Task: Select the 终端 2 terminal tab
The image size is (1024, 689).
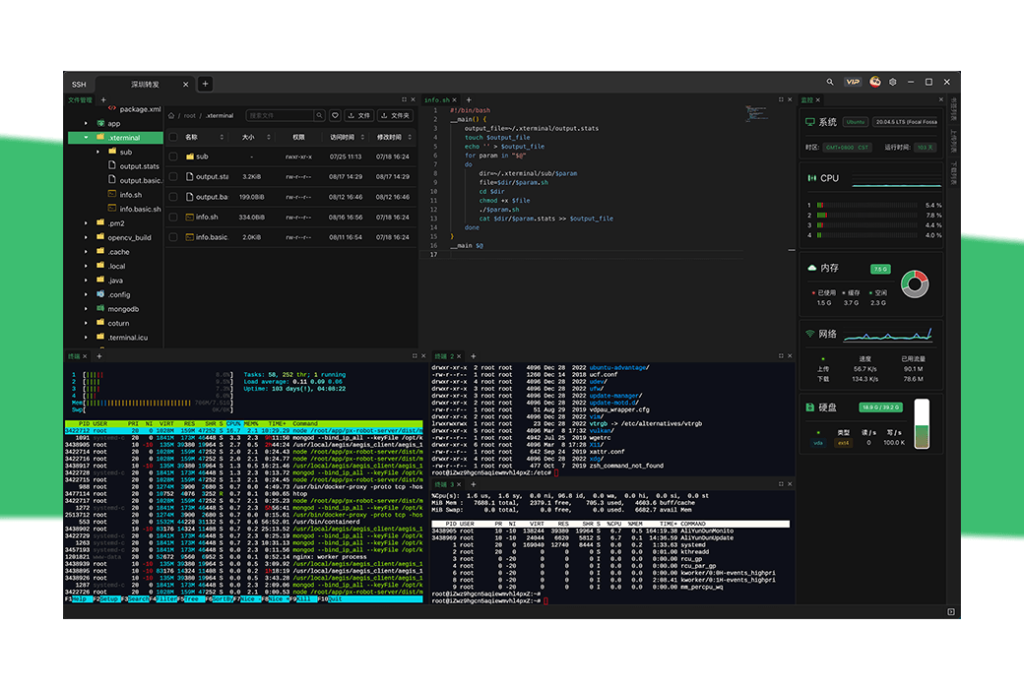Action: (x=444, y=356)
